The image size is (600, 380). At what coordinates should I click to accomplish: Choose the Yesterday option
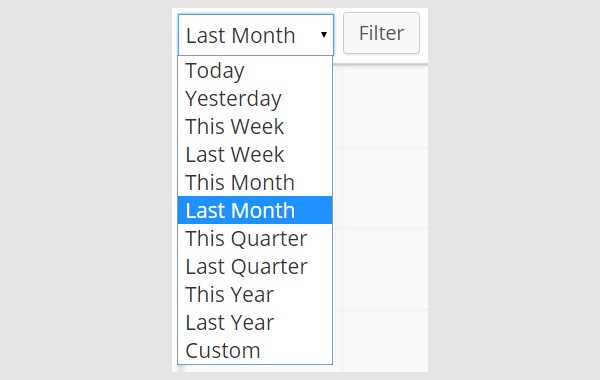255,98
